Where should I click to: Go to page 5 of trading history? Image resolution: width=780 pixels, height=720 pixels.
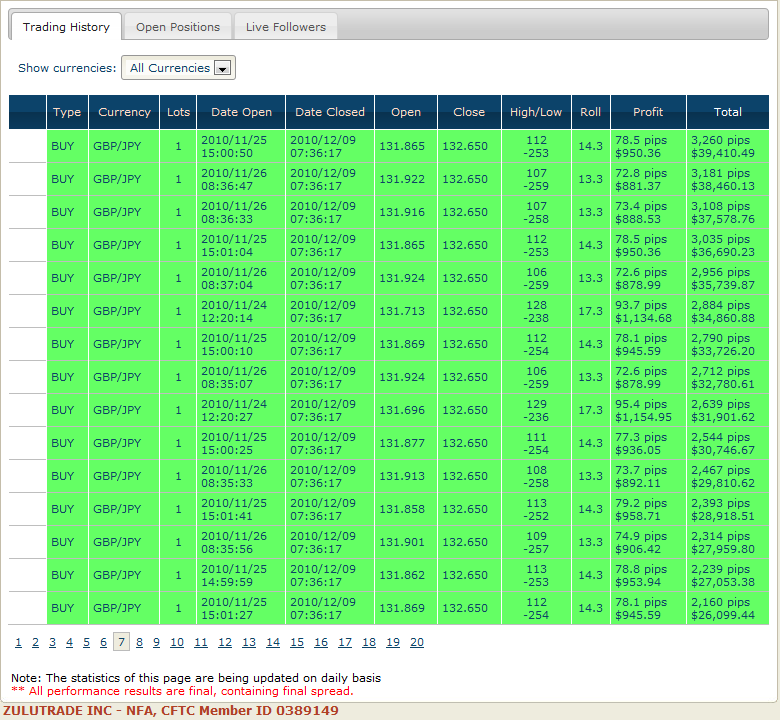86,642
